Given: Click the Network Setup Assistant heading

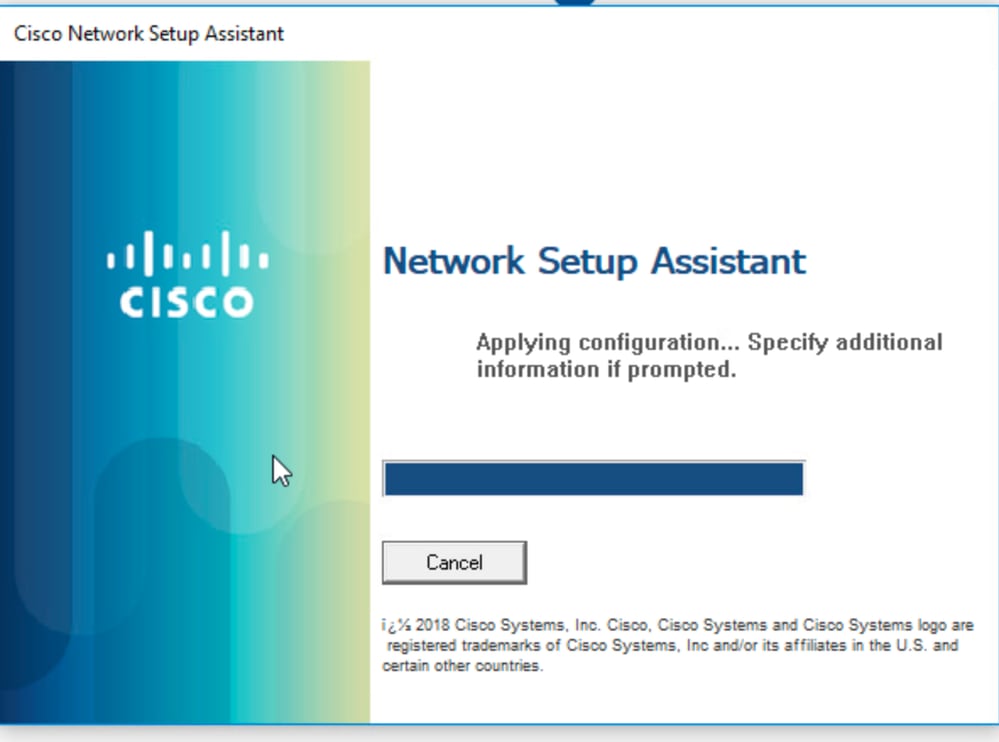Looking at the screenshot, I should [x=594, y=261].
